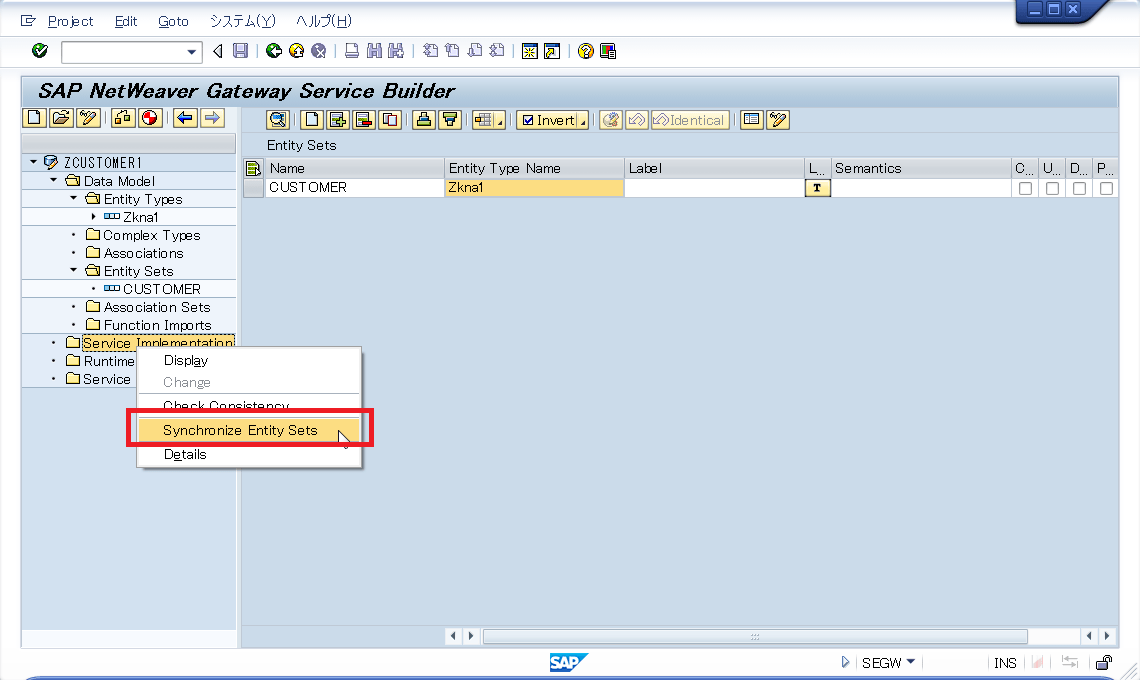Expand the Zkna1 entity type node
Viewport: 1140px width, 680px height.
(94, 217)
